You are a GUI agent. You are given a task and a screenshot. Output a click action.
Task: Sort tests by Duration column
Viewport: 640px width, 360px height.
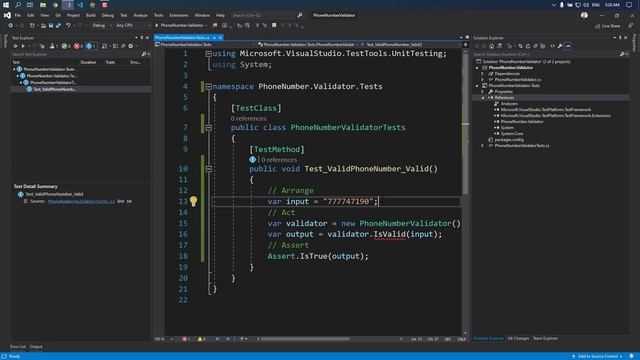88,62
